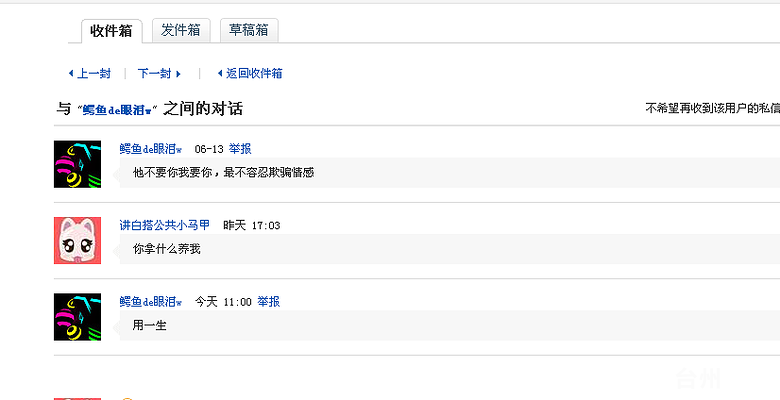Click the colorful avatar on today's message
Image resolution: width=780 pixels, height=400 pixels.
point(77,316)
